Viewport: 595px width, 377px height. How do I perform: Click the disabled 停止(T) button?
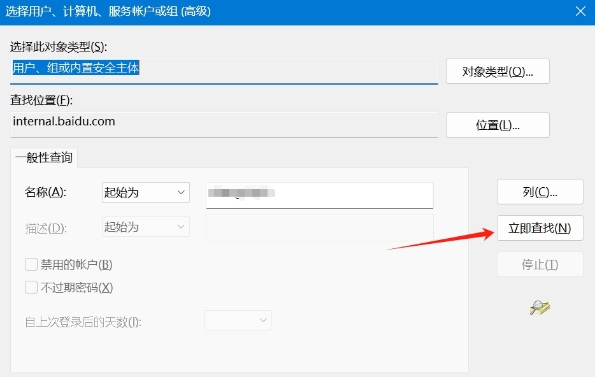point(540,264)
